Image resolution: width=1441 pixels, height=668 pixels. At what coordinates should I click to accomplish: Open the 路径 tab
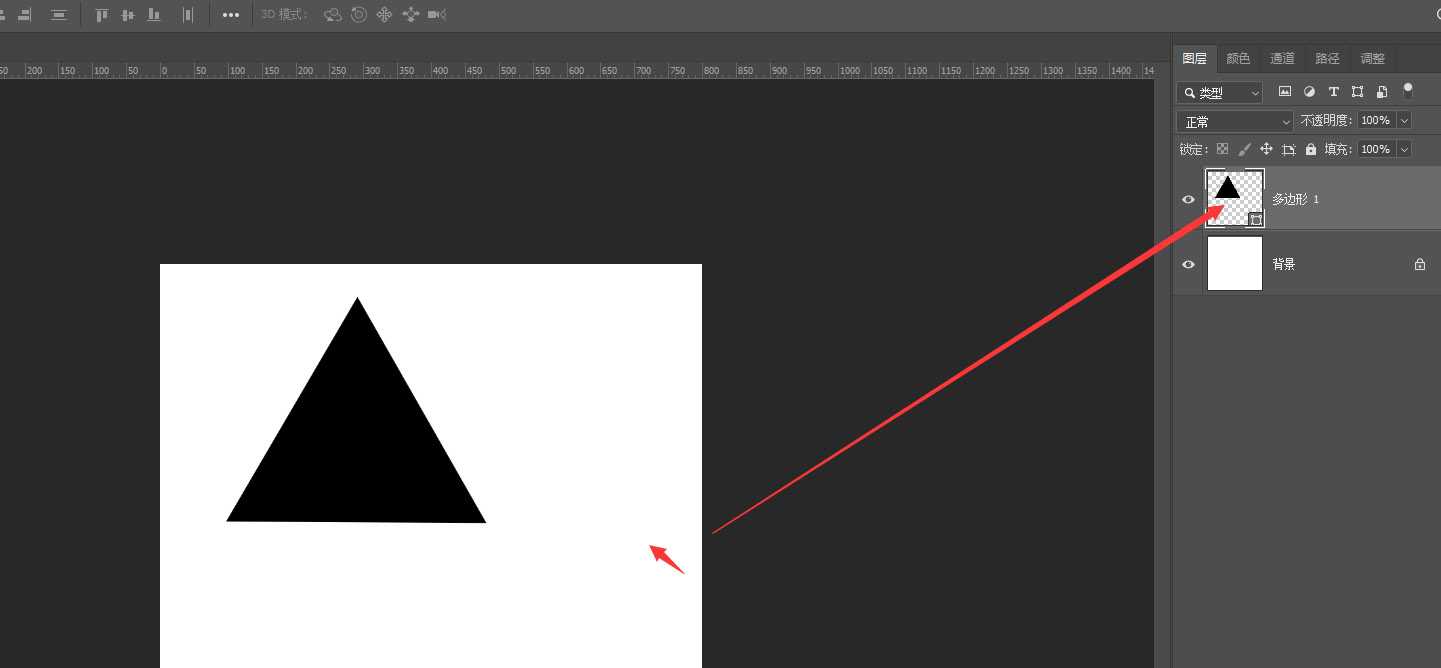pos(1327,58)
